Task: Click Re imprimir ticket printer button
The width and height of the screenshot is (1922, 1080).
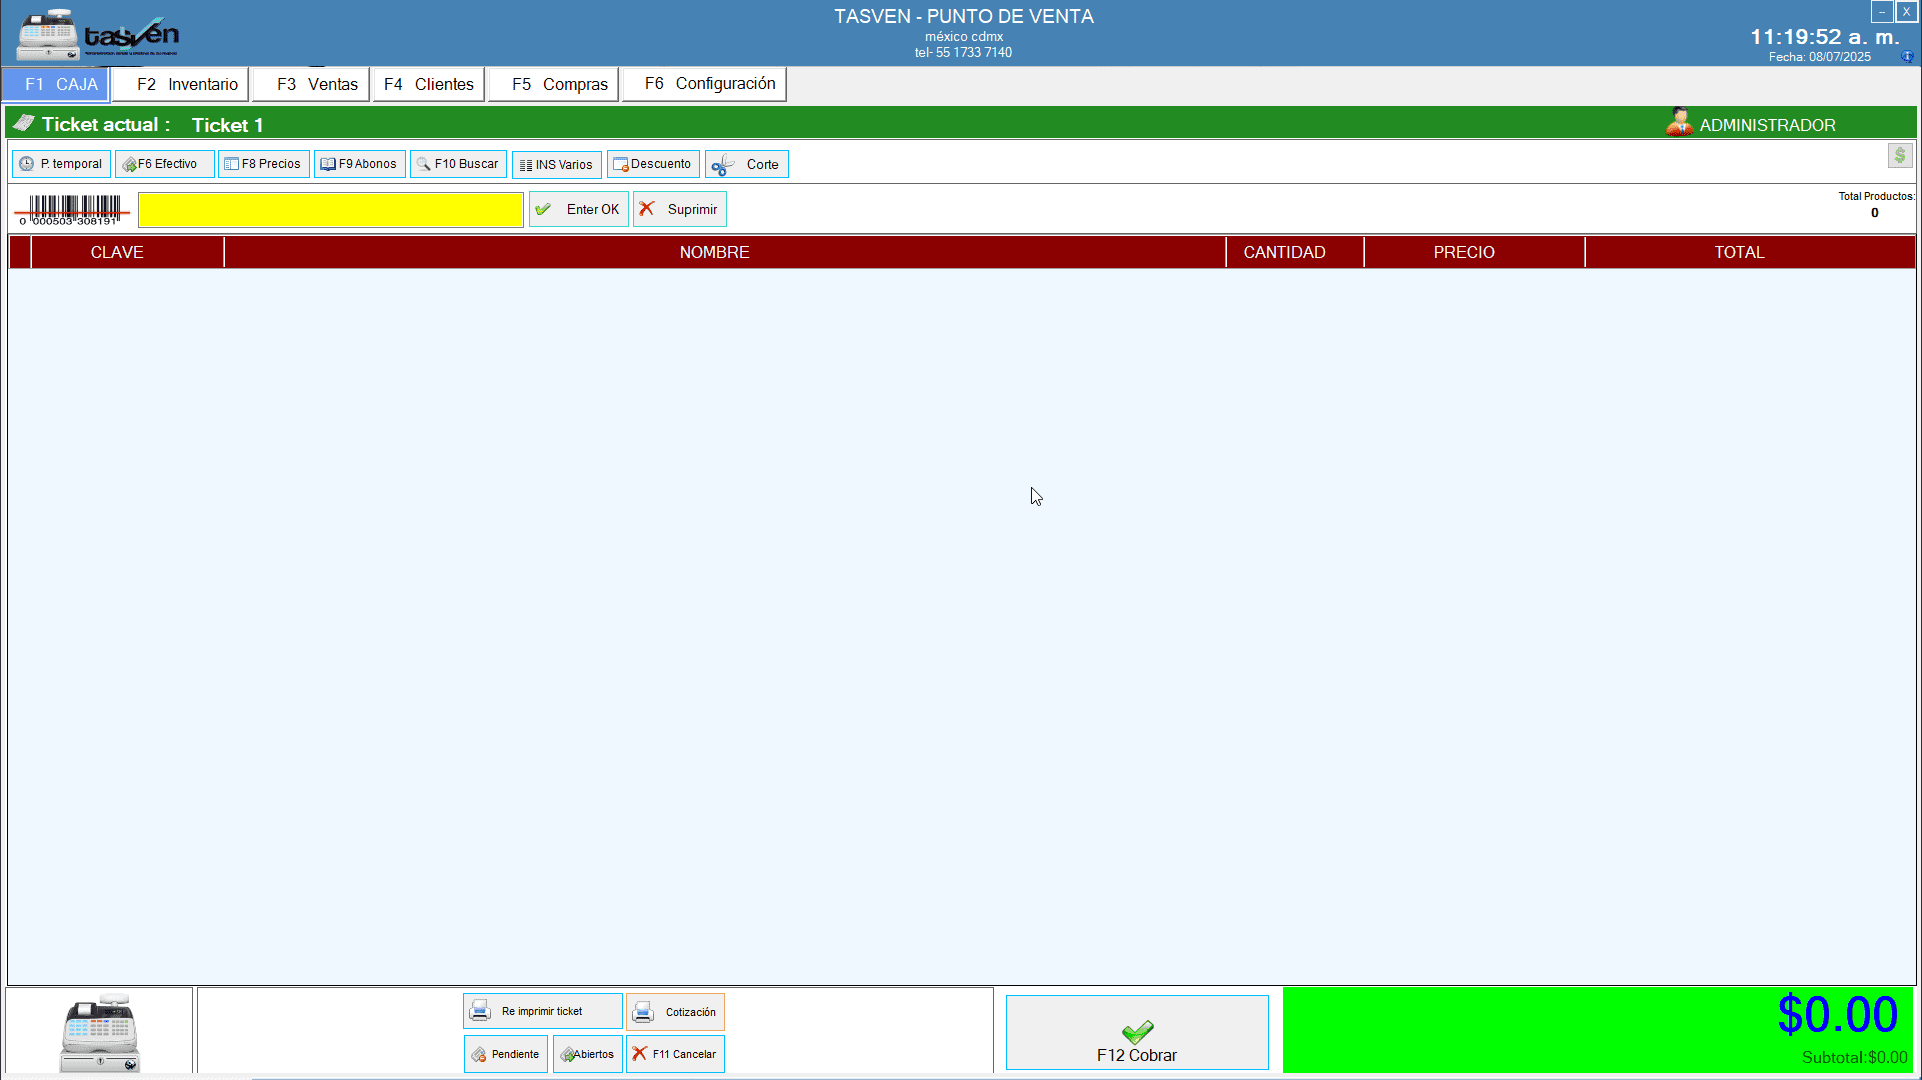Action: tap(542, 1011)
